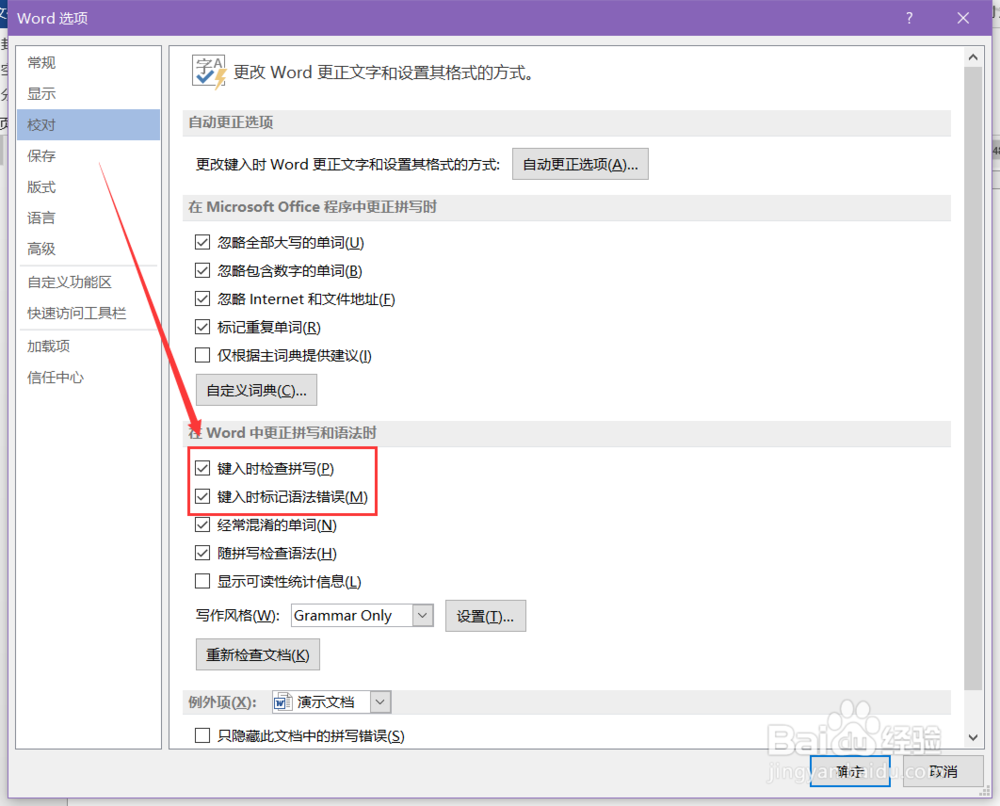This screenshot has height=806, width=1000.
Task: Click the help question mark icon
Action: point(909,18)
